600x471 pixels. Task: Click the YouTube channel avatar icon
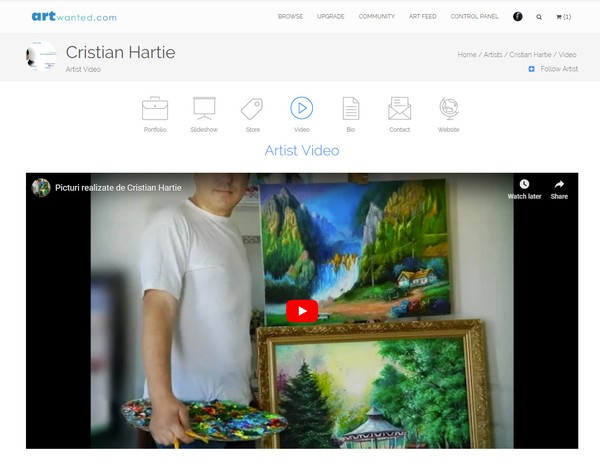41,187
